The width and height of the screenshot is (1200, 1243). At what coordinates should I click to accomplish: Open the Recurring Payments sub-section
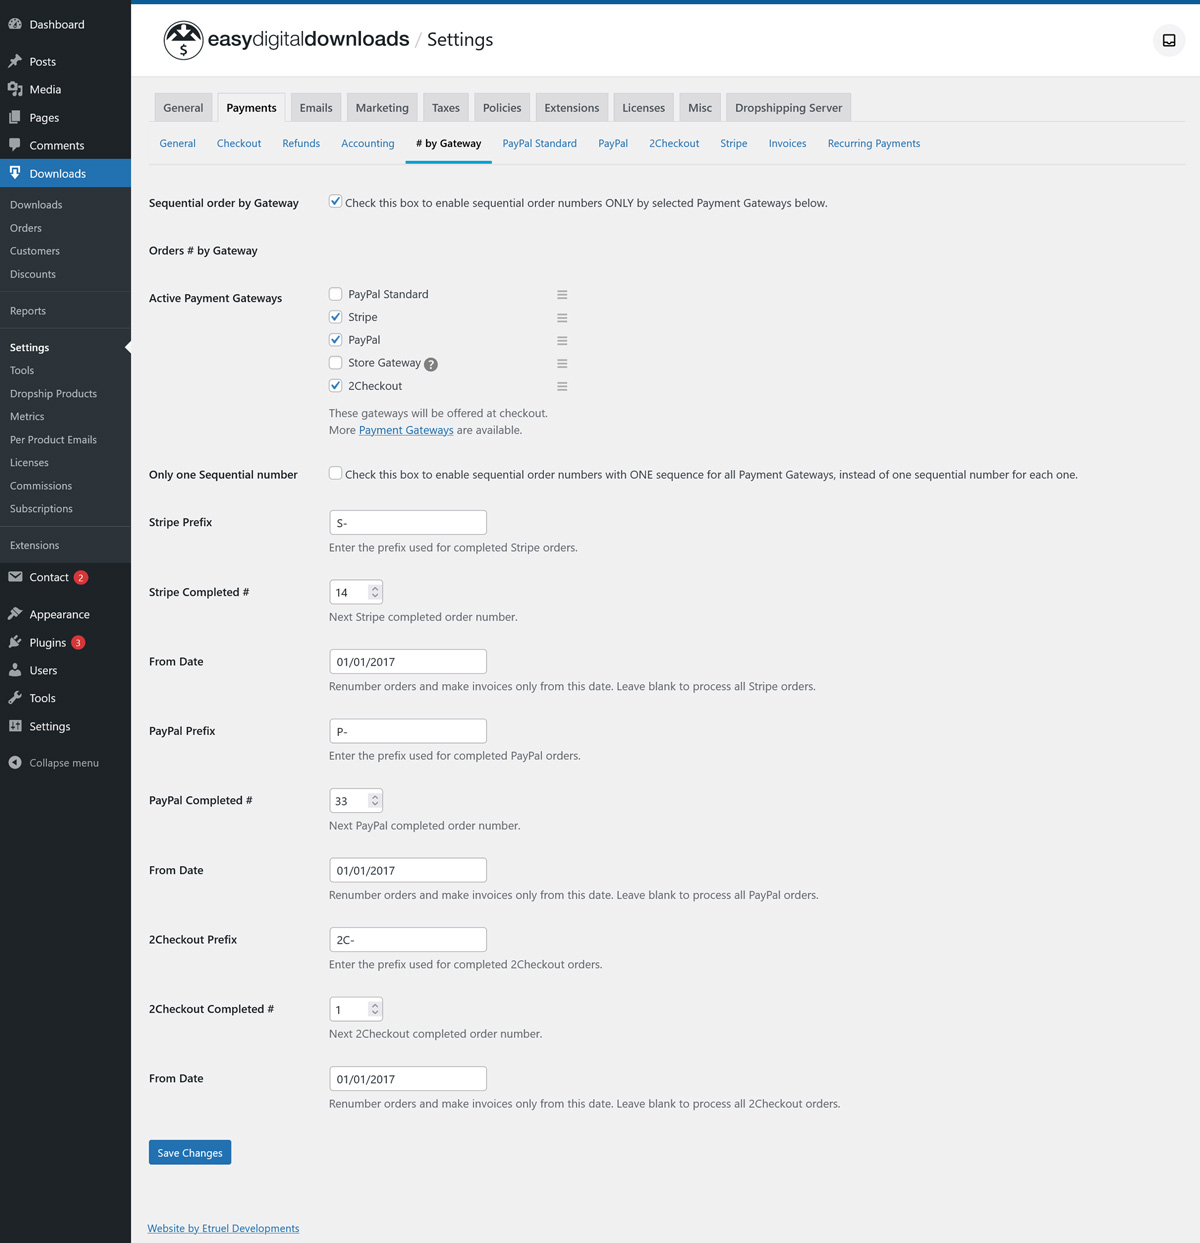[x=874, y=143]
